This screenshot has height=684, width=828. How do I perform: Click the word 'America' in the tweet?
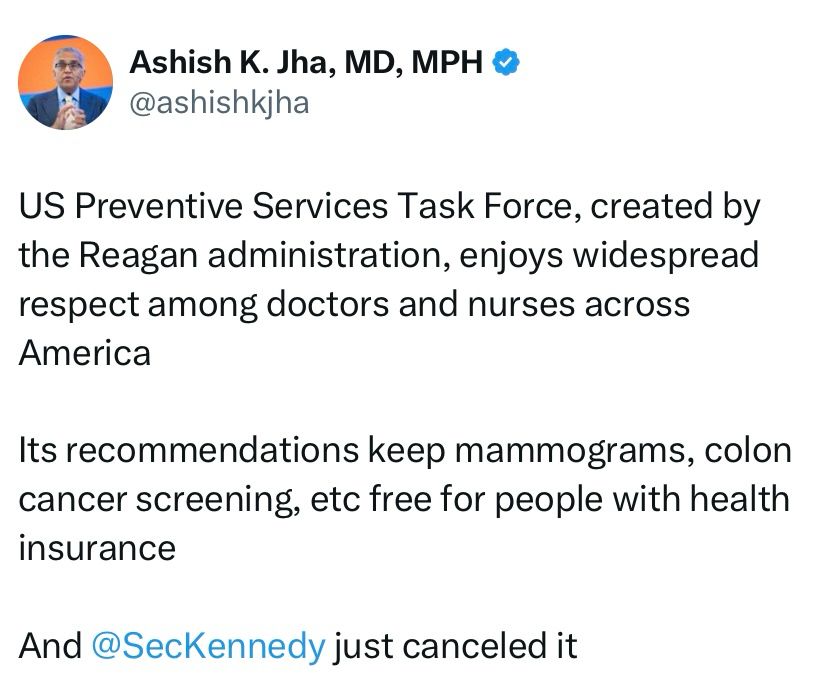coord(84,352)
